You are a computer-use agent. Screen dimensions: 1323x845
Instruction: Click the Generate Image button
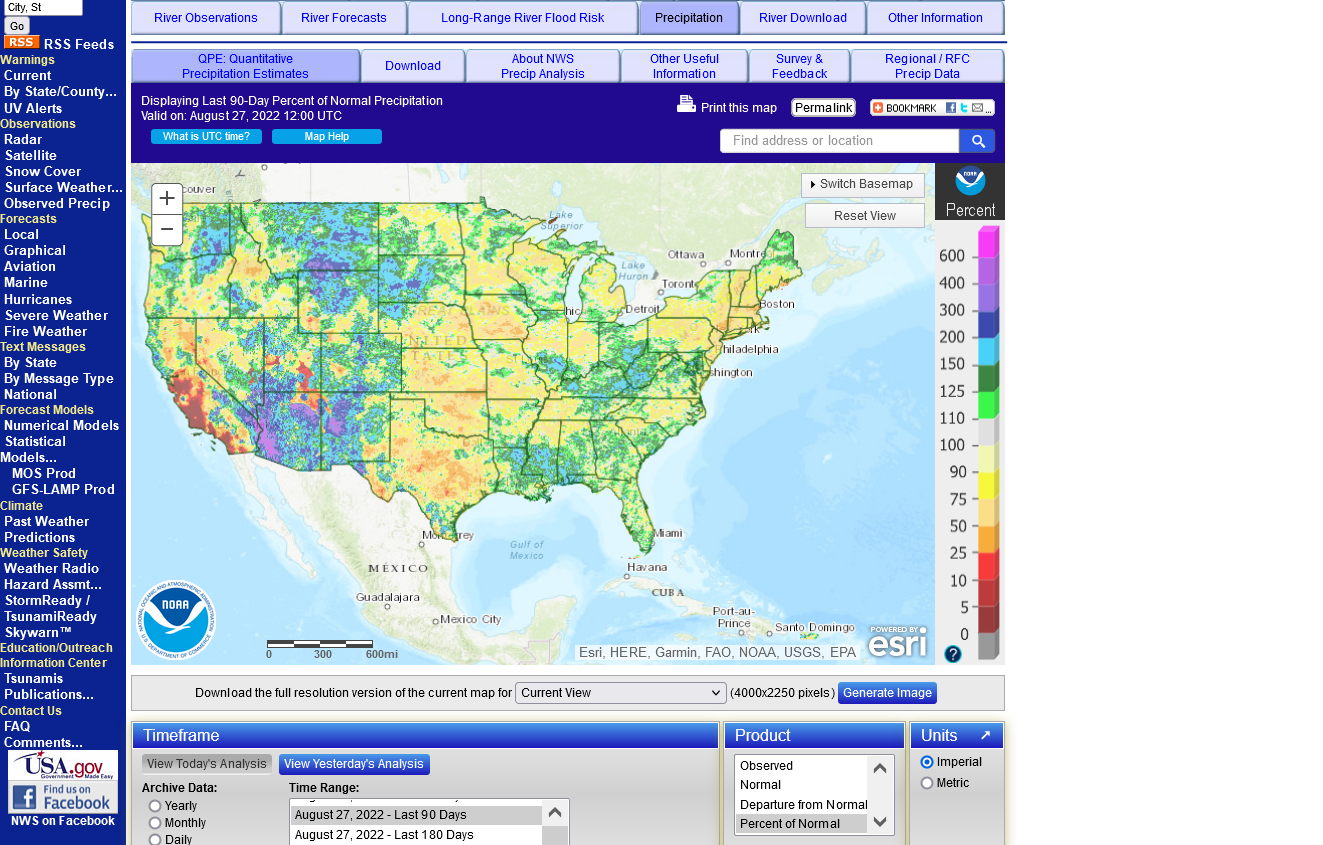click(x=887, y=693)
